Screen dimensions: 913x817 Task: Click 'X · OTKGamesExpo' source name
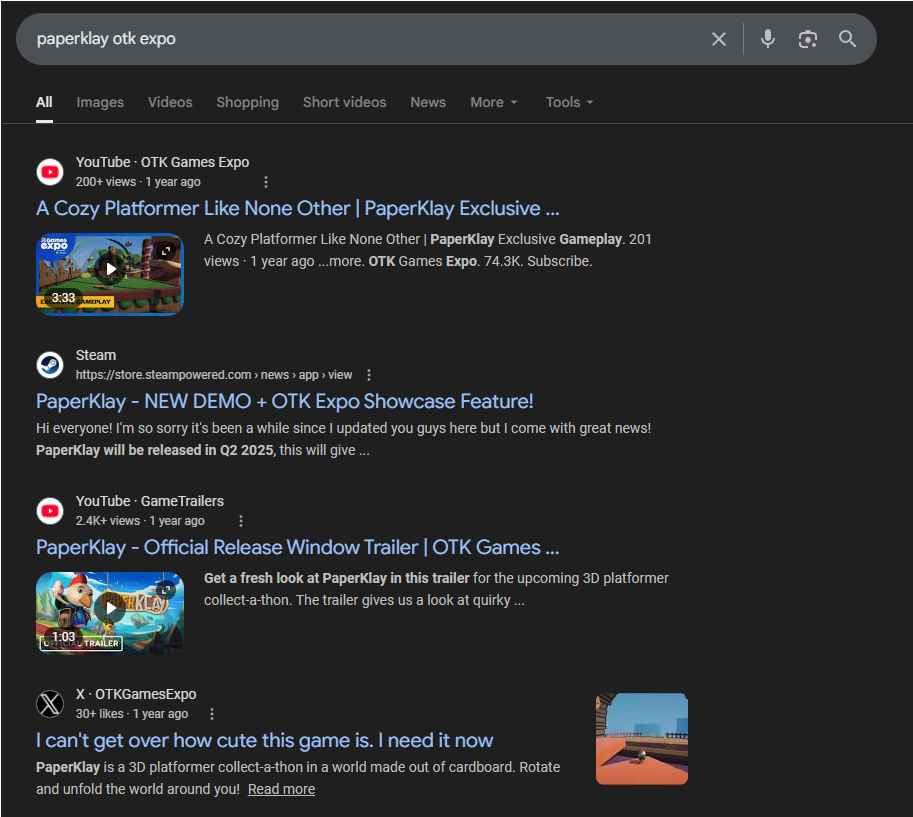(136, 695)
